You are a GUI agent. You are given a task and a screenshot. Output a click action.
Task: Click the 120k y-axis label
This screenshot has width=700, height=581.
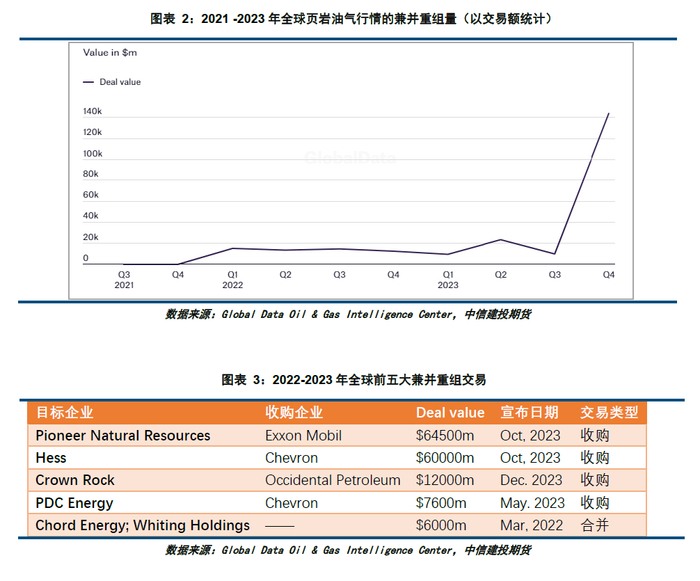click(92, 132)
